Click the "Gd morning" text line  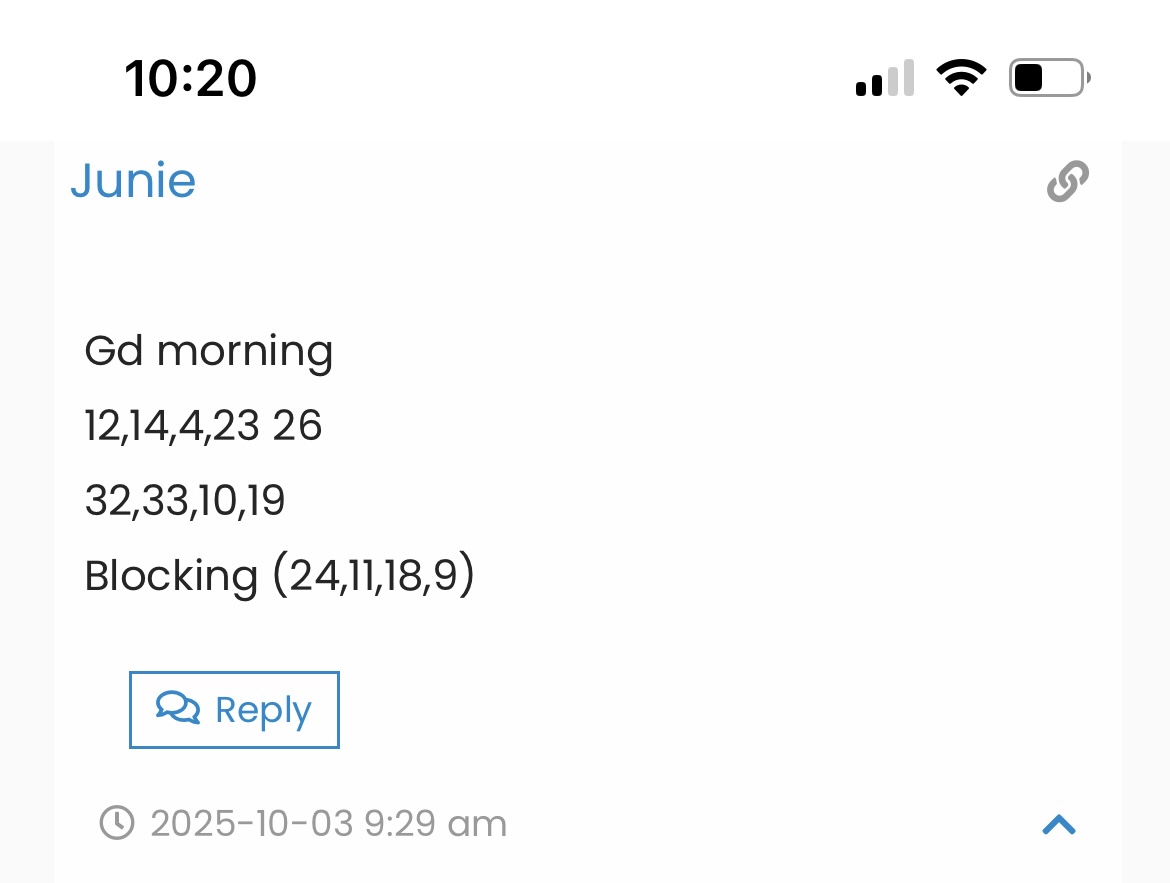point(208,351)
